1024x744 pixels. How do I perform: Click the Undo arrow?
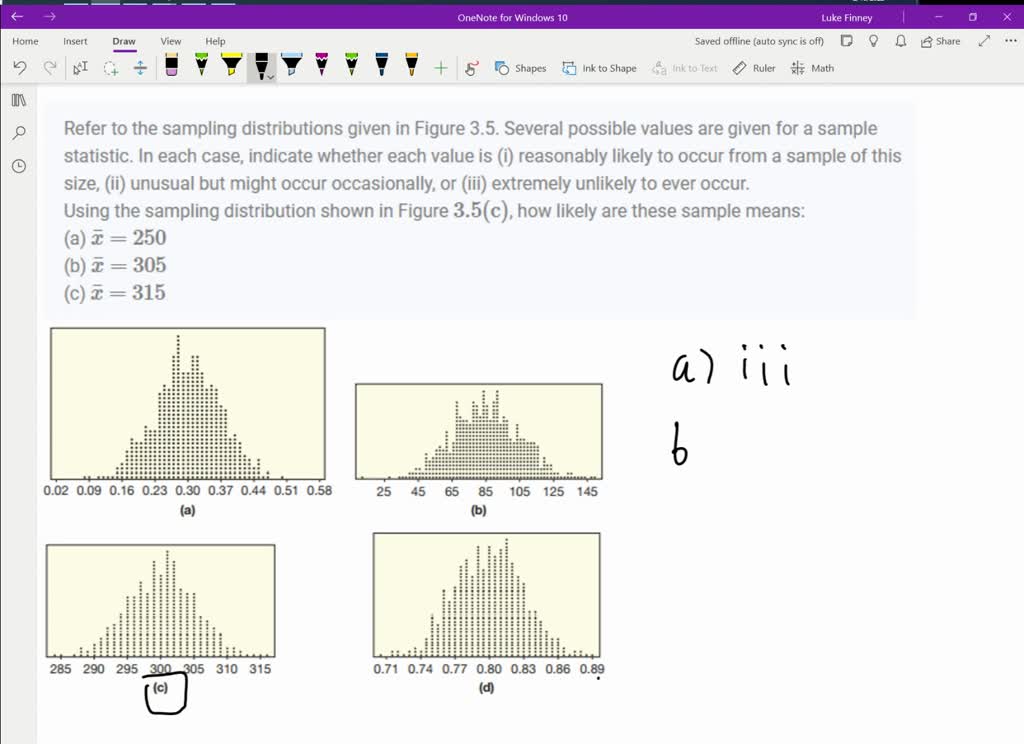[20, 67]
